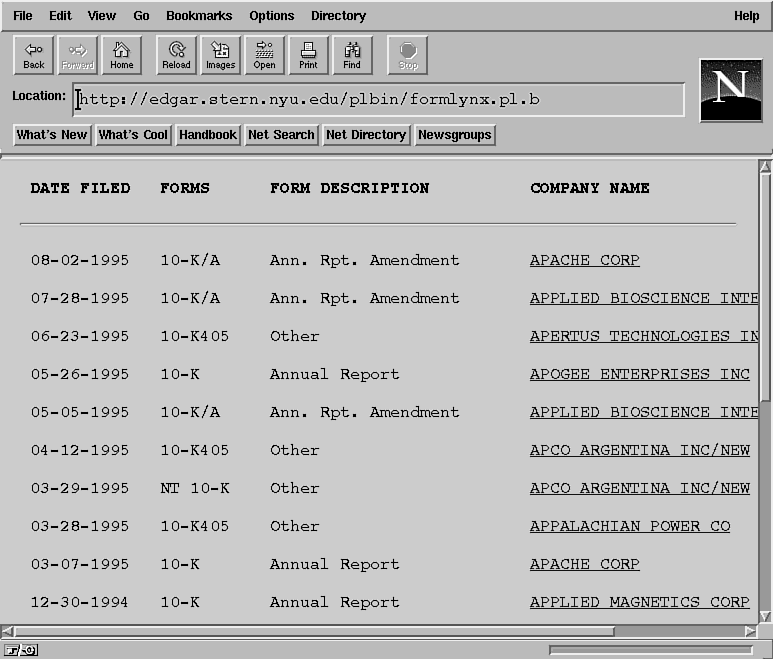Click the Back toolbar icon
Screen dimensions: 773x659
34,55
